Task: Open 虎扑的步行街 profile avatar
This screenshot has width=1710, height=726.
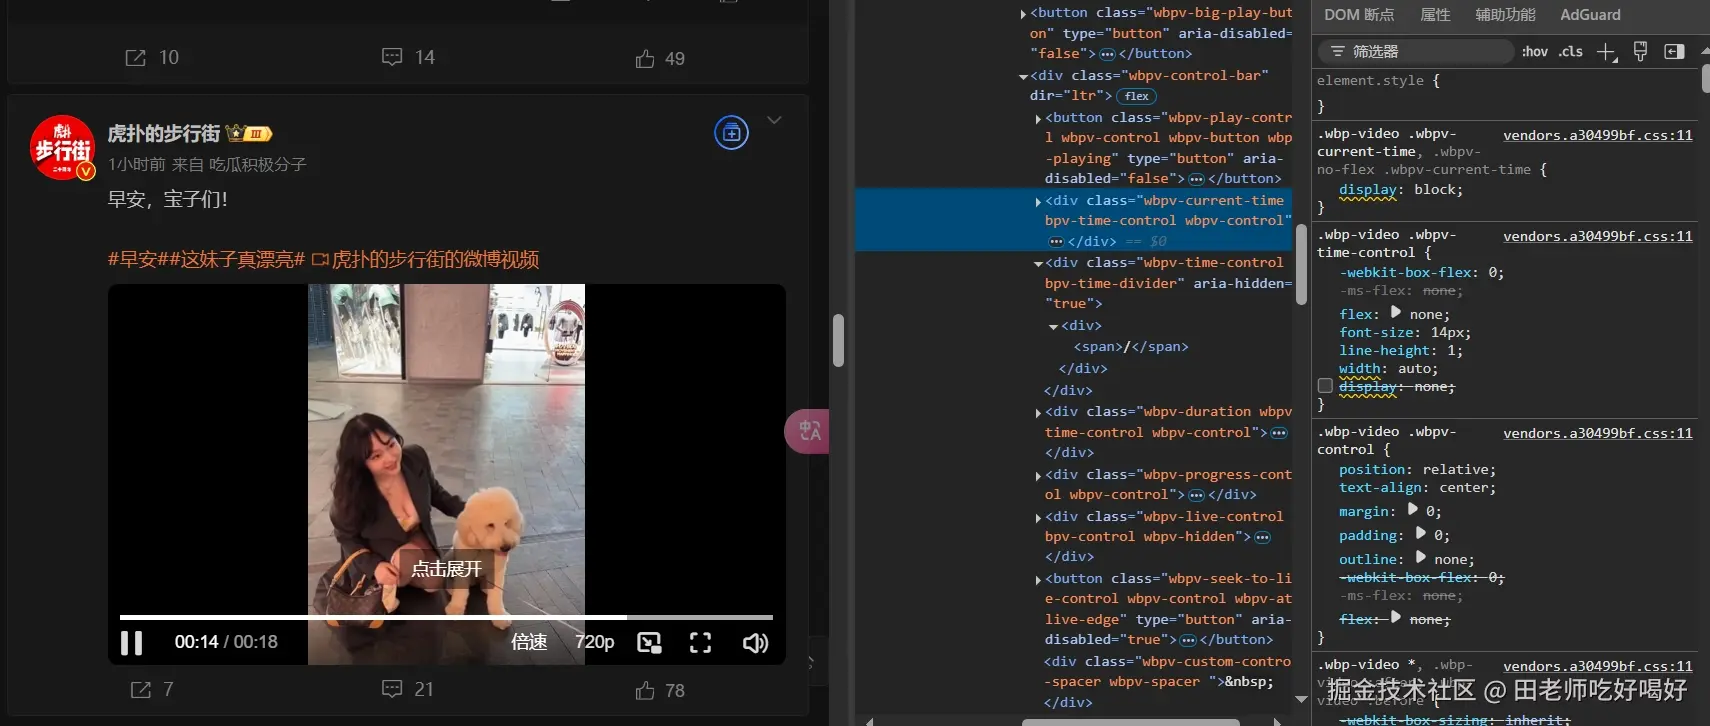Action: coord(62,147)
